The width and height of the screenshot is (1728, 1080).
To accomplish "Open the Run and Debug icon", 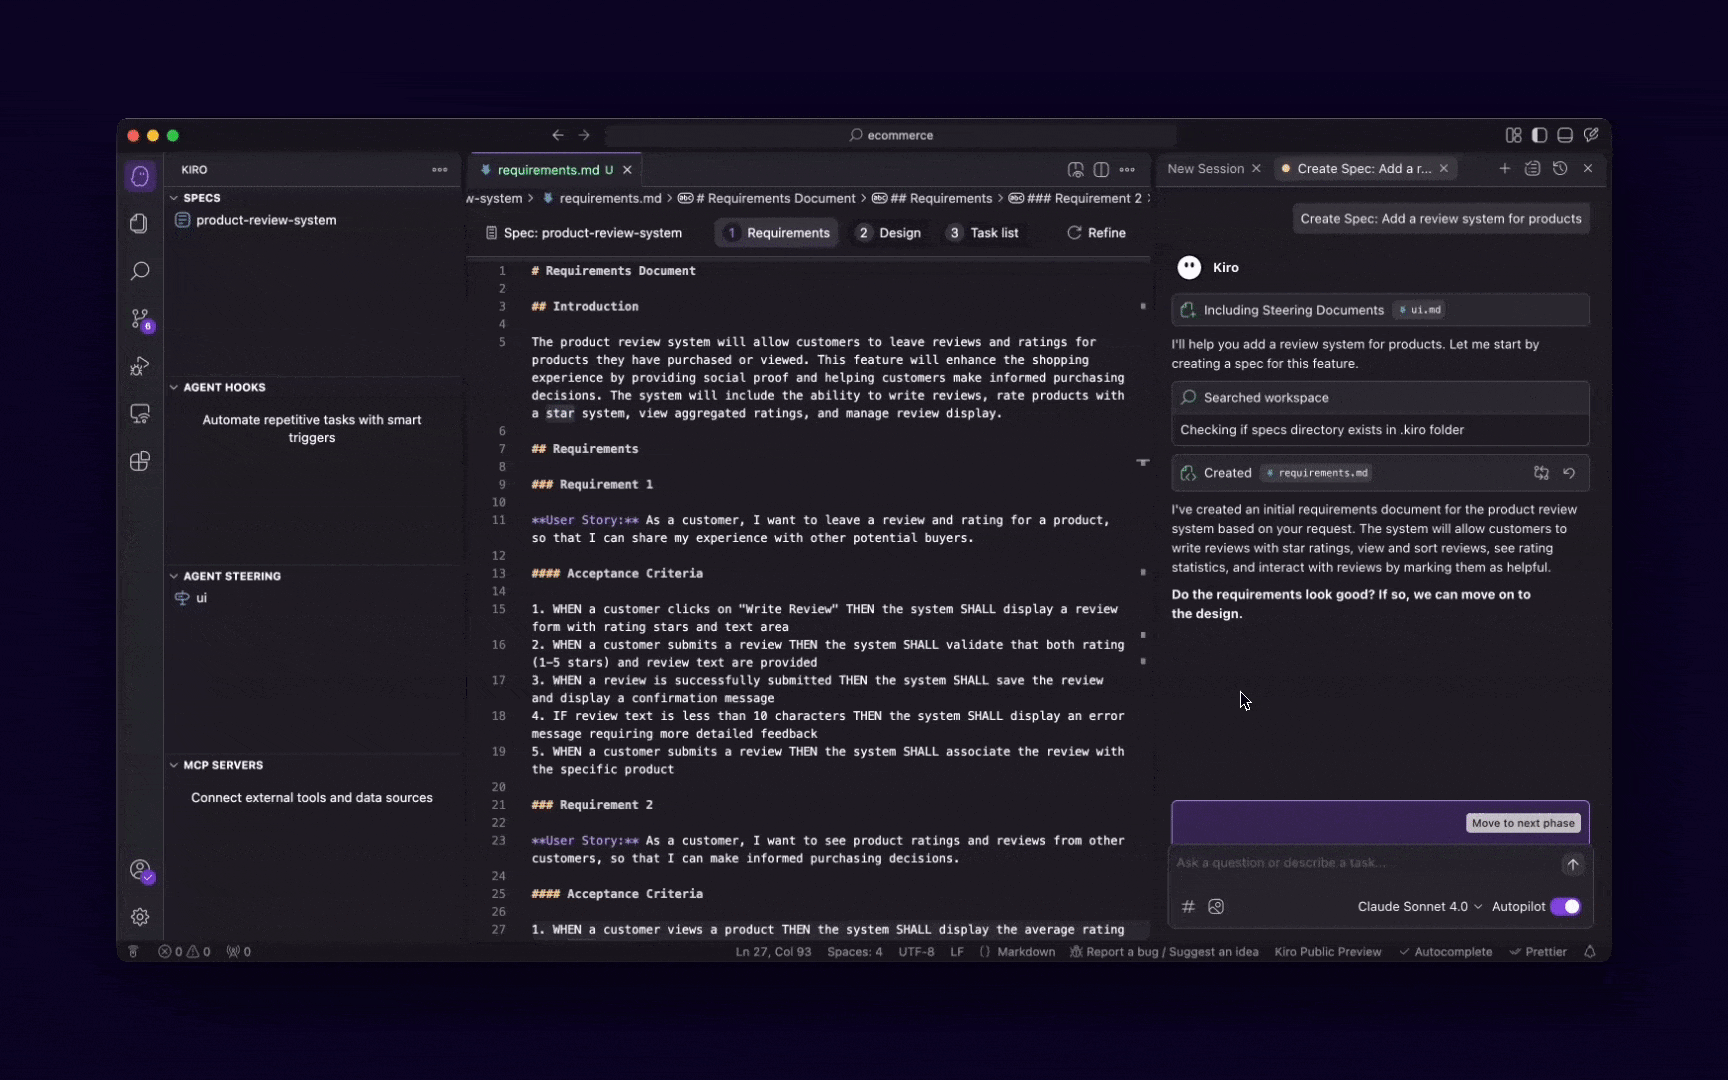I will point(140,367).
